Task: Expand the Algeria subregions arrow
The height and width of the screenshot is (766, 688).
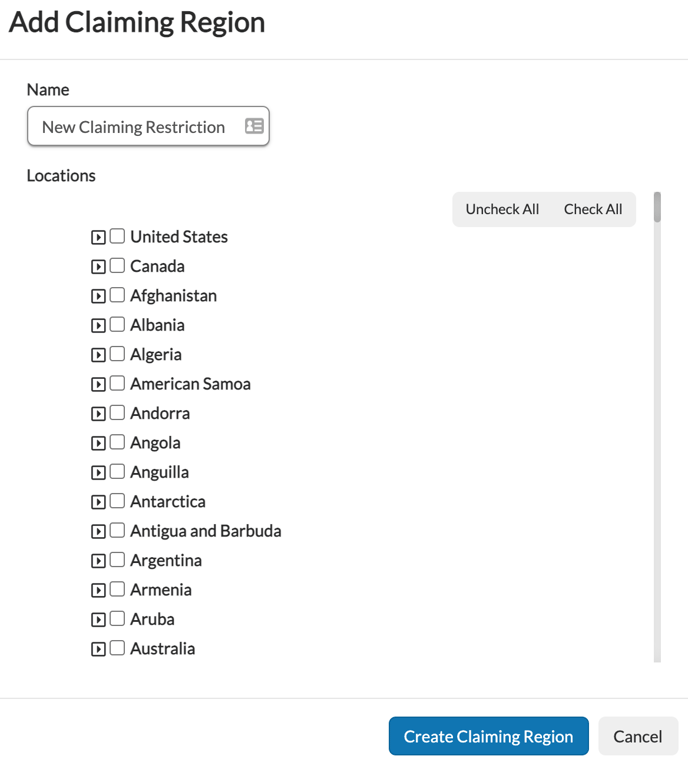Action: click(x=98, y=355)
